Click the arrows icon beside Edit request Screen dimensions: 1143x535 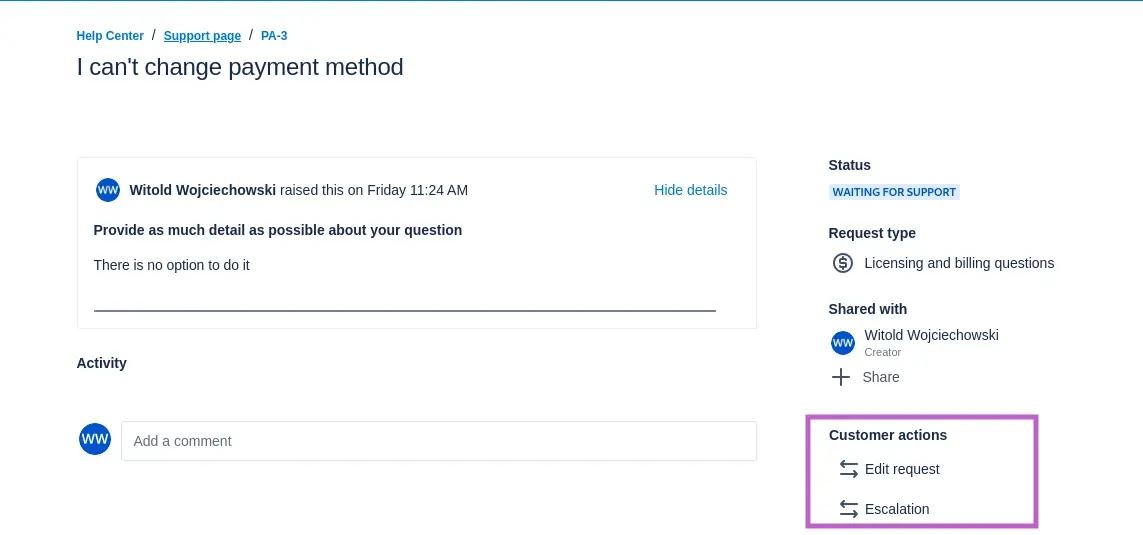coord(848,469)
